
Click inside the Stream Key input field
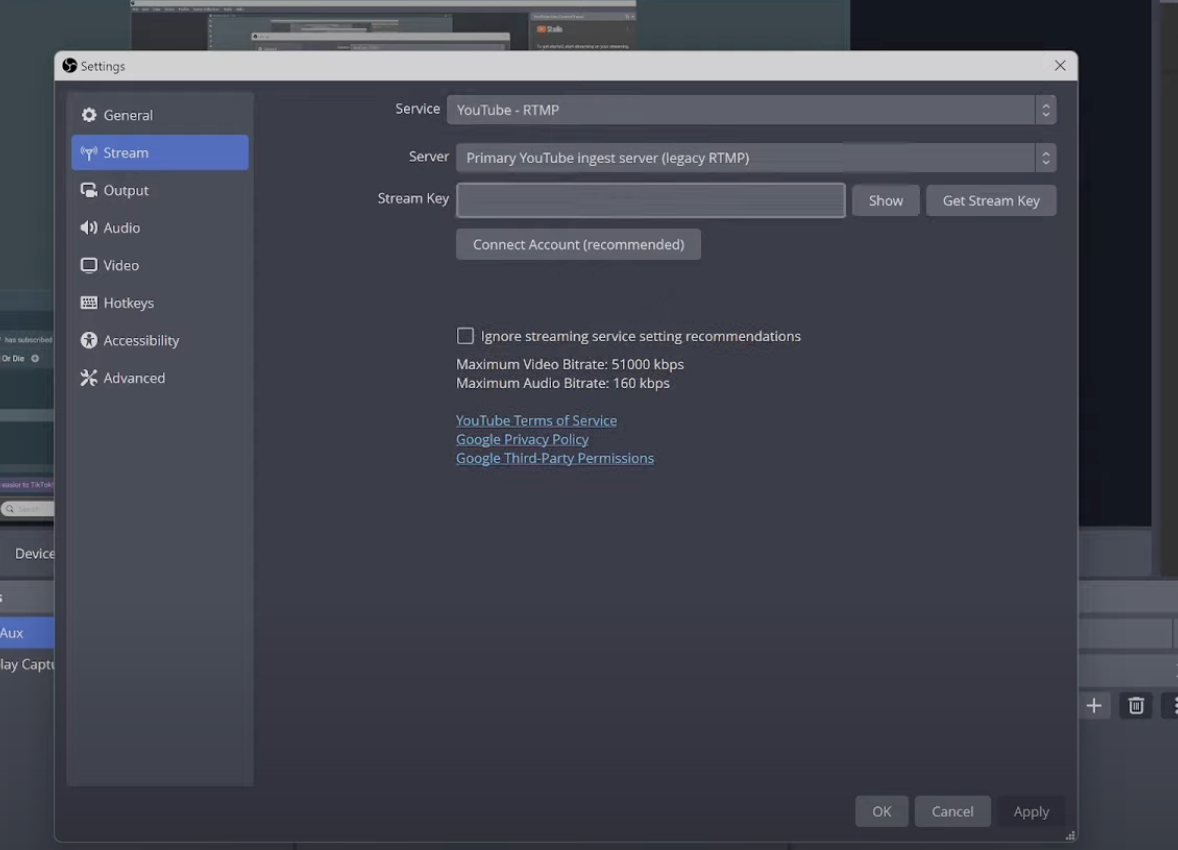tap(650, 200)
